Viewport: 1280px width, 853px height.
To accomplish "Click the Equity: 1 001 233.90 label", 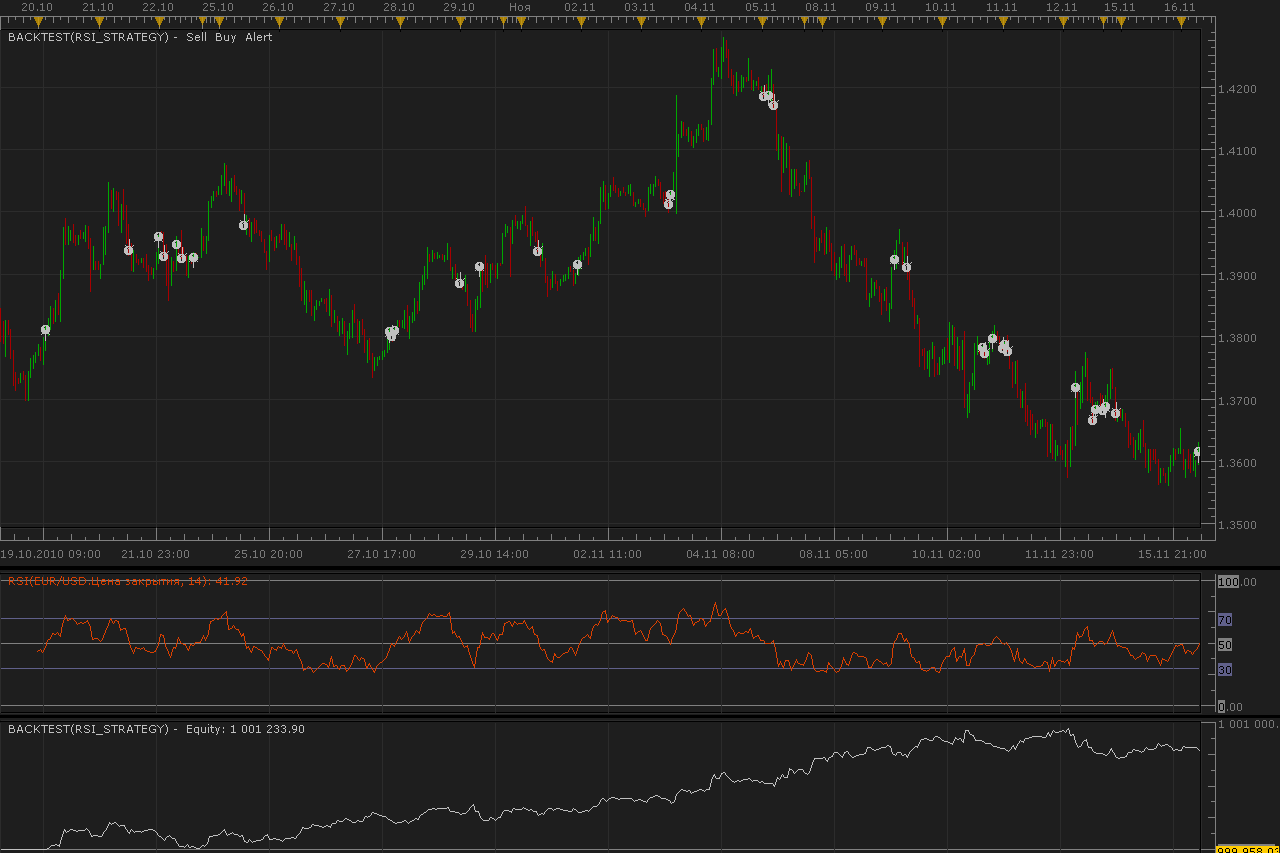I will [245, 729].
